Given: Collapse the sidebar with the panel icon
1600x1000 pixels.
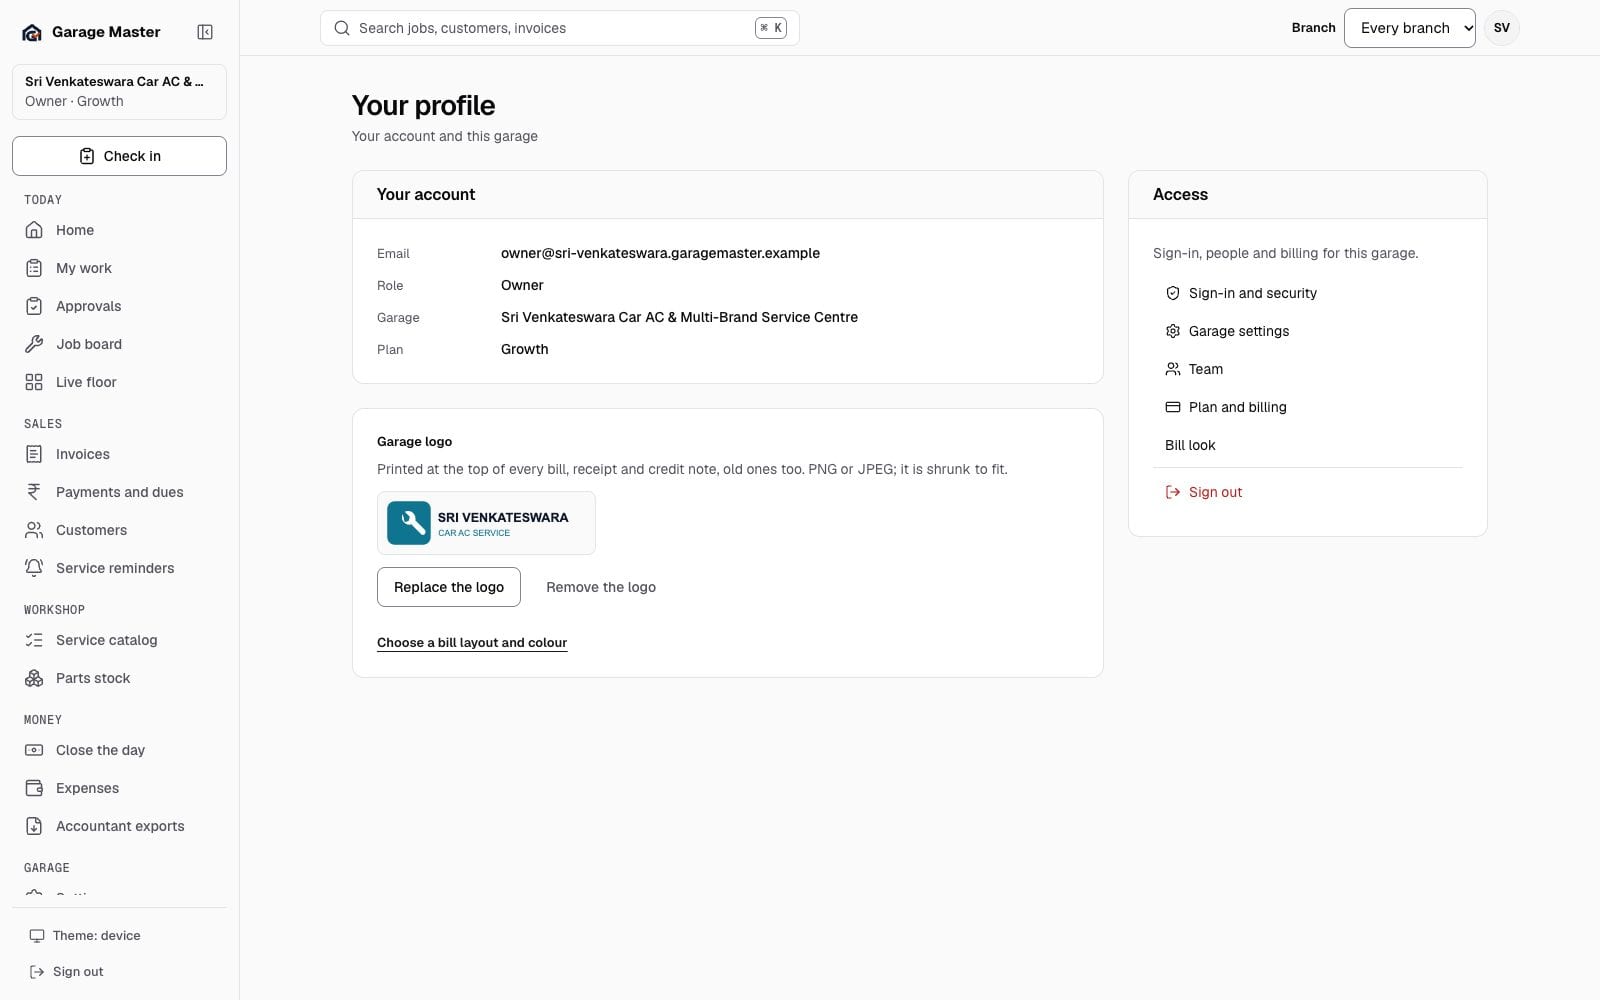Looking at the screenshot, I should click(205, 32).
